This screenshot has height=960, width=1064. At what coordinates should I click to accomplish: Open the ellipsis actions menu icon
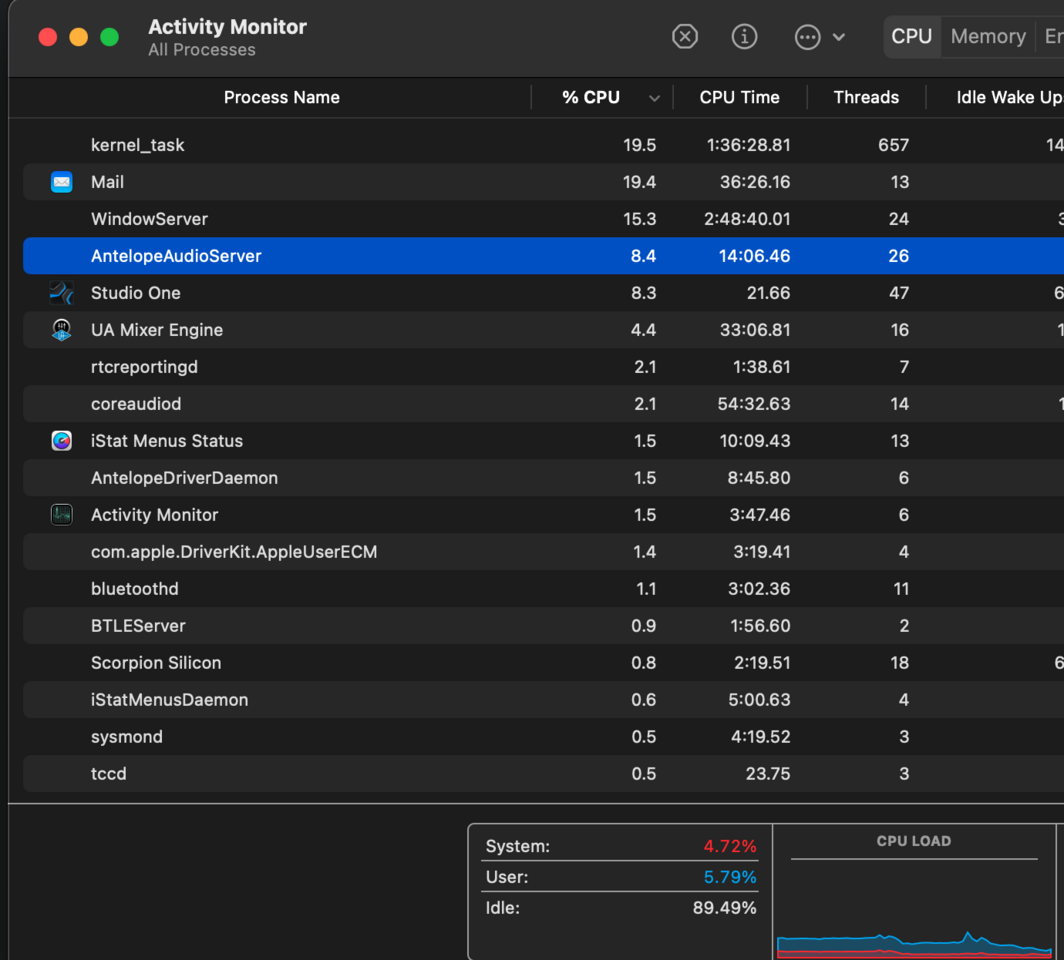[808, 37]
